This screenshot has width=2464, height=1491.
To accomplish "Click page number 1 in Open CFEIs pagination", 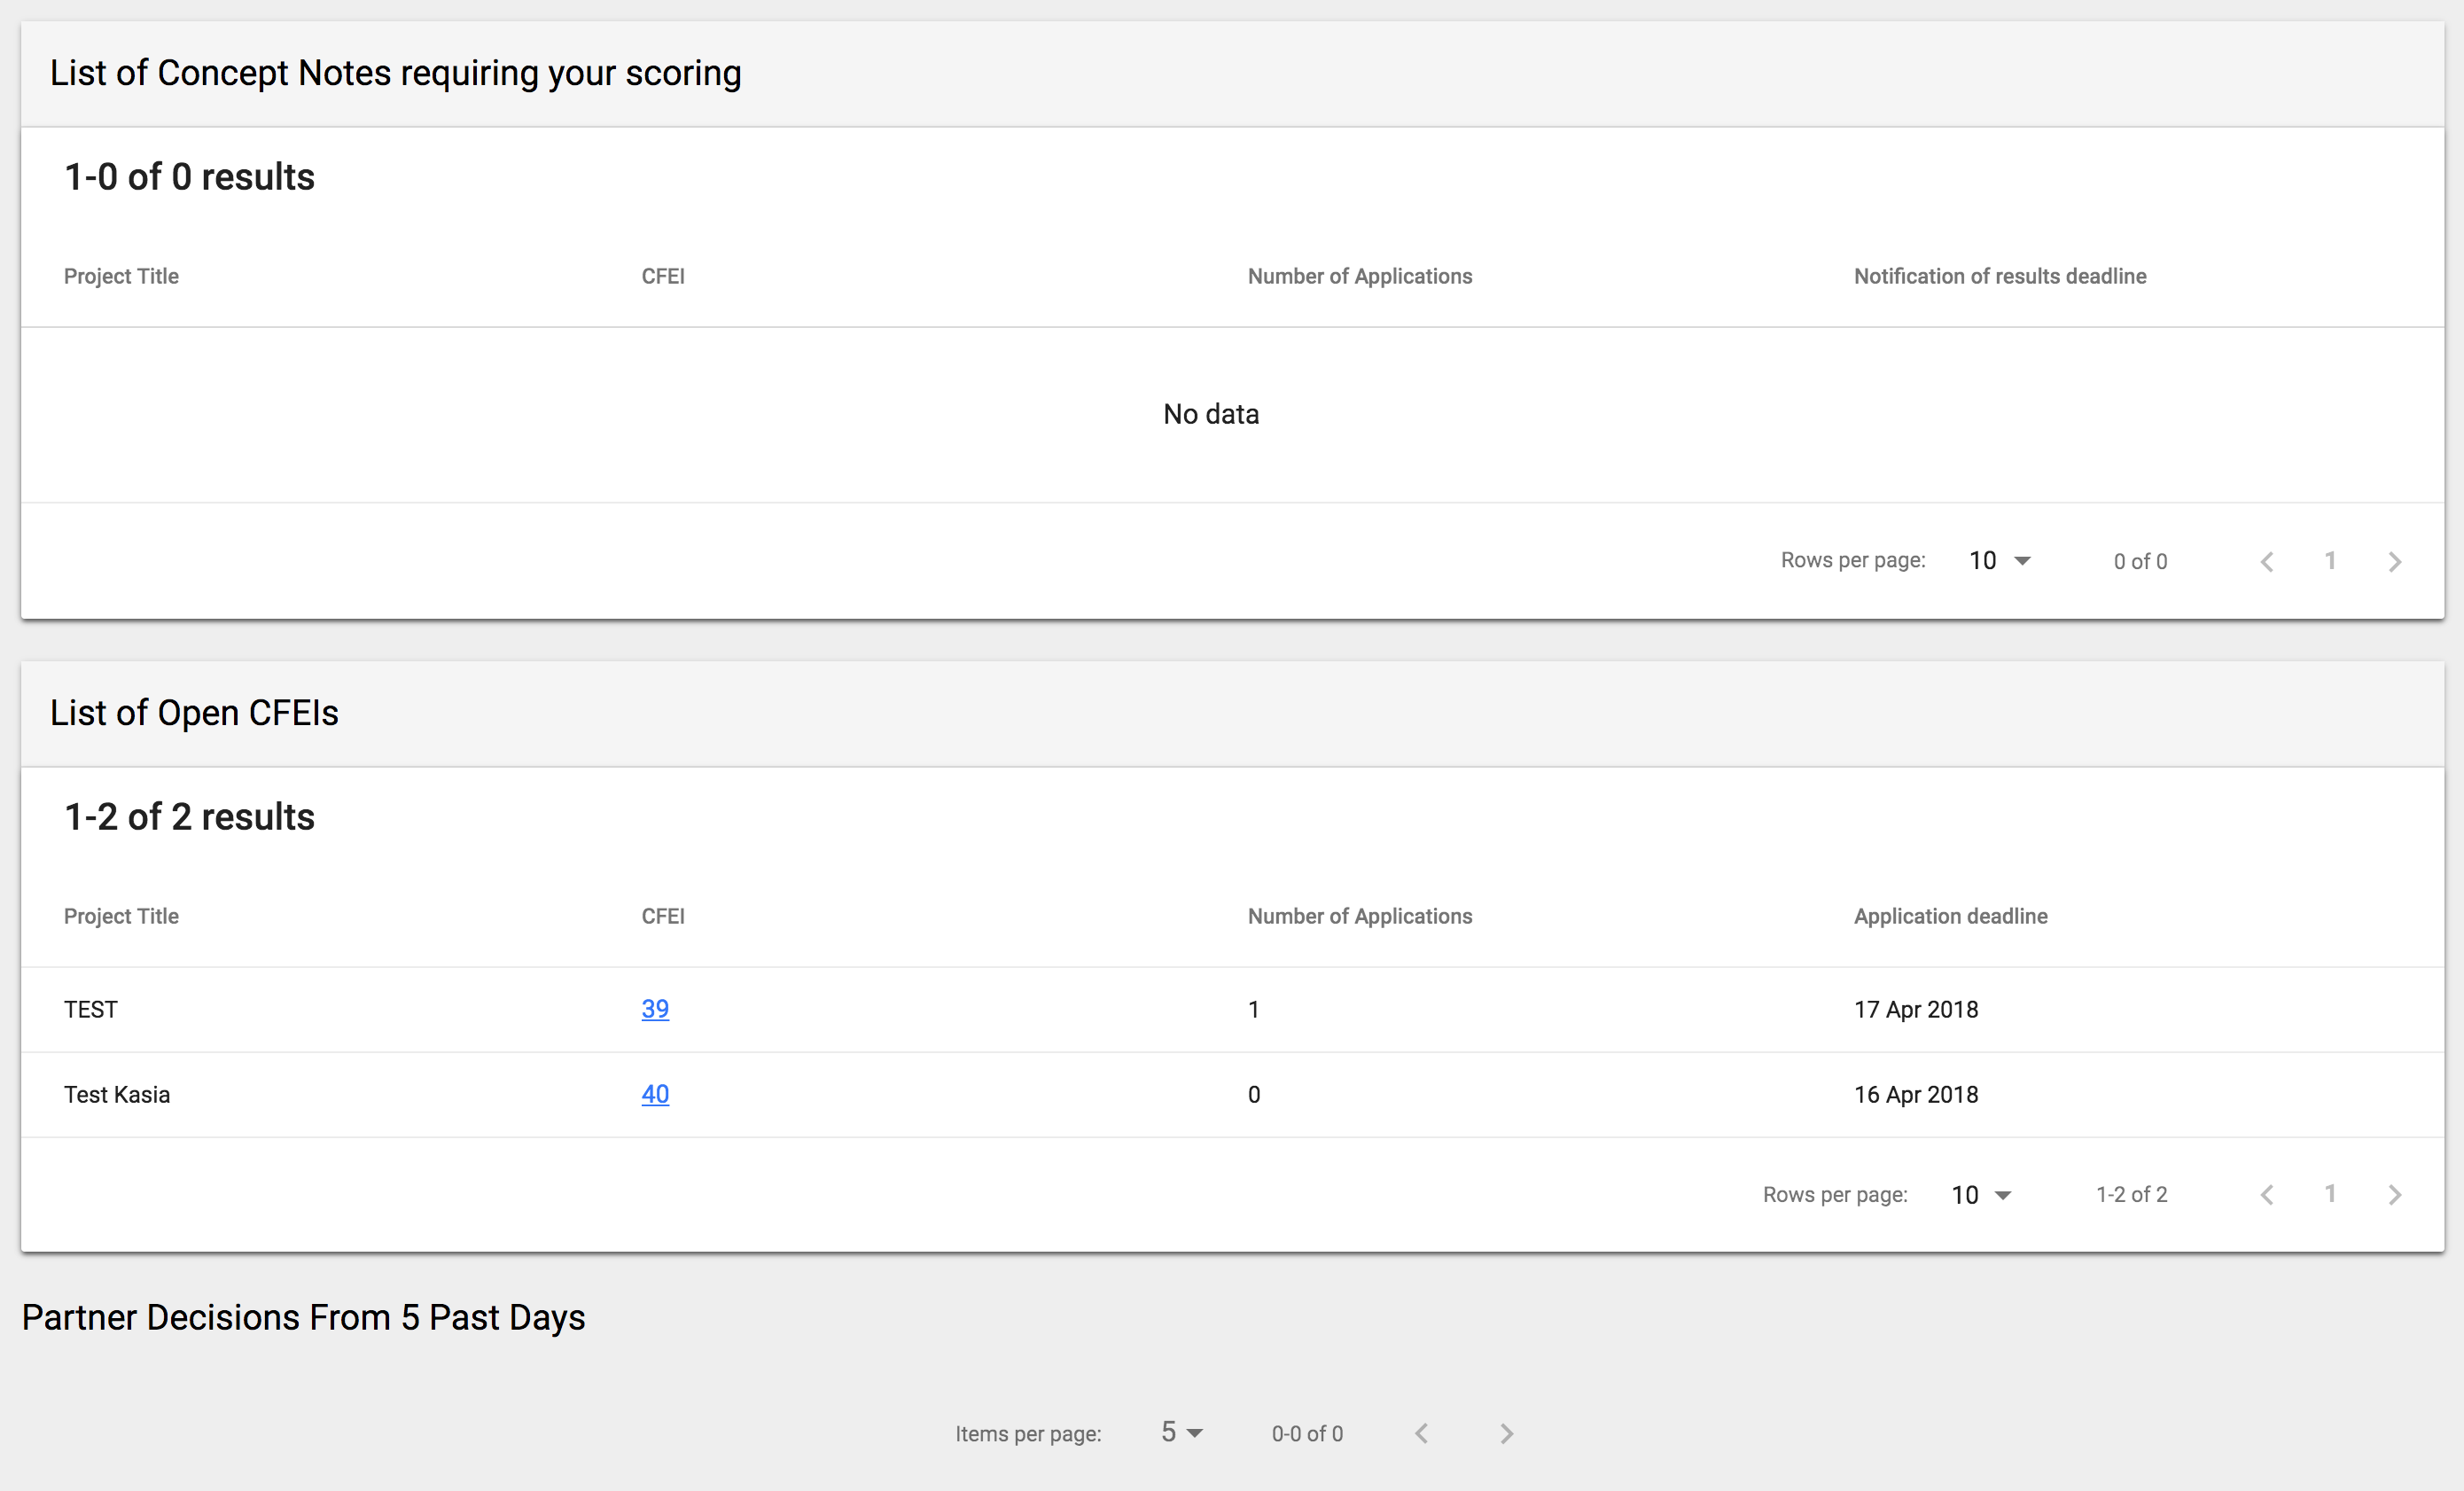I will tap(2330, 1194).
